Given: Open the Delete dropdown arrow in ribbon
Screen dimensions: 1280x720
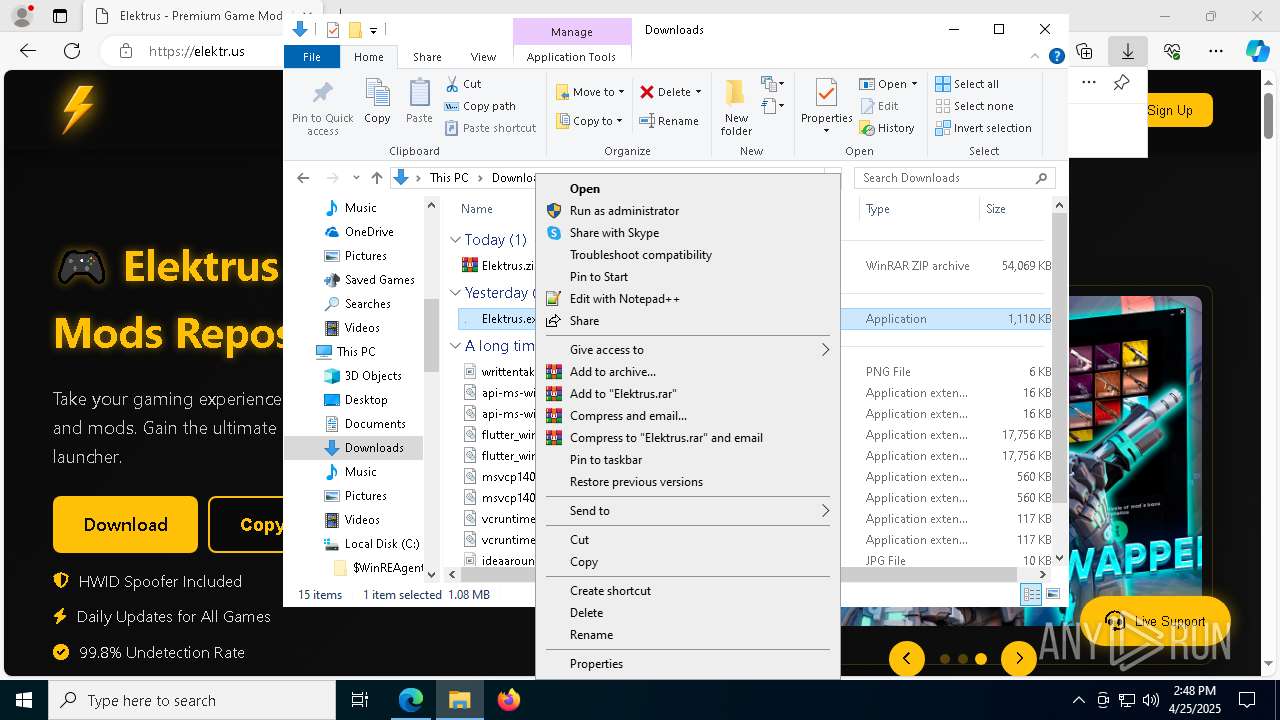Looking at the screenshot, I should click(x=698, y=92).
